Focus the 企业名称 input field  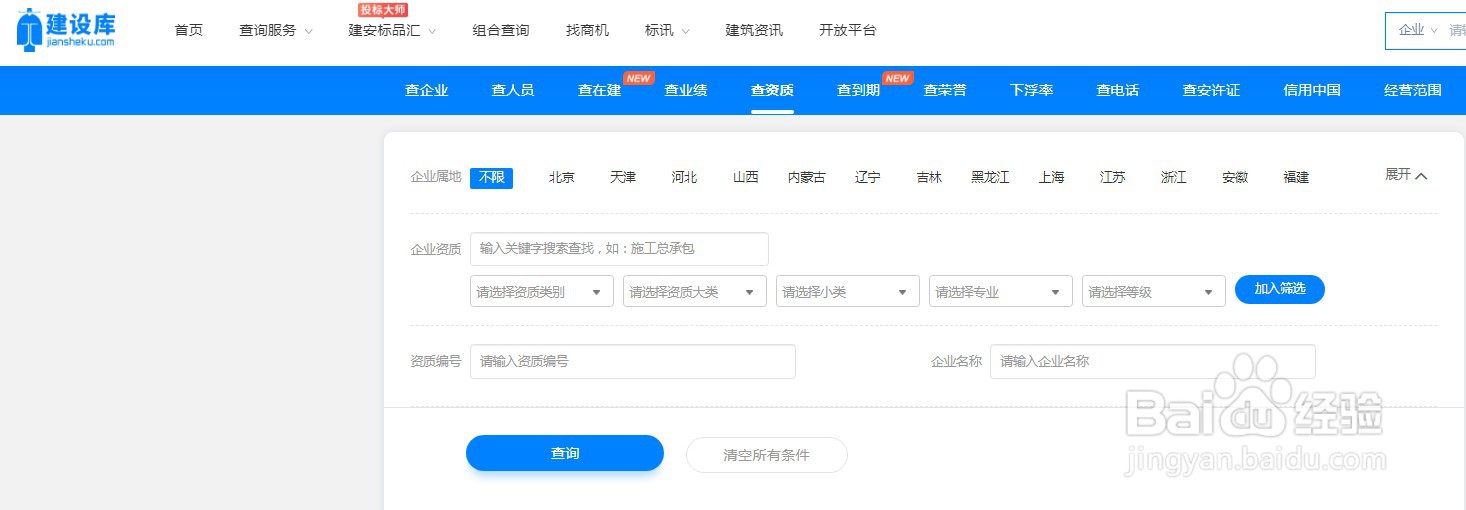[1152, 361]
